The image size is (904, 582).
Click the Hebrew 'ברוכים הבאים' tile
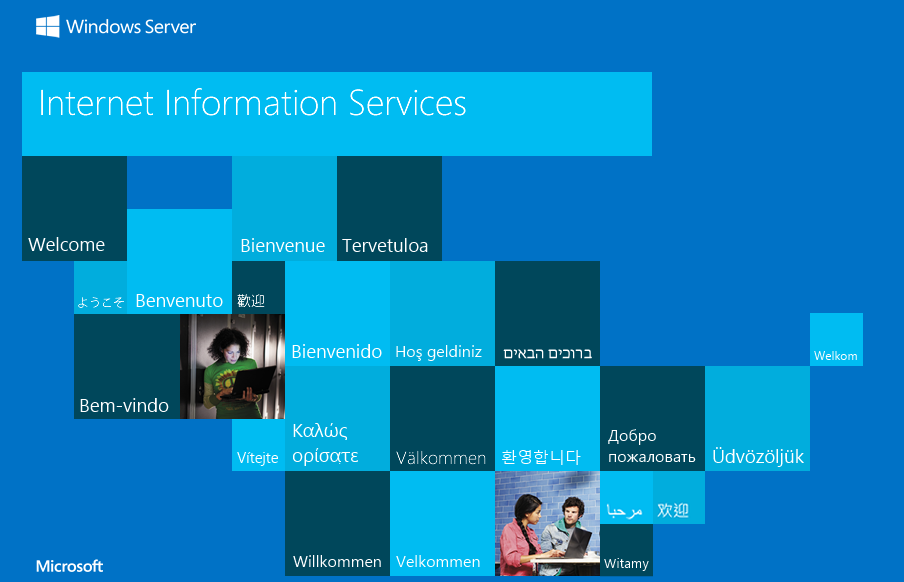click(547, 313)
